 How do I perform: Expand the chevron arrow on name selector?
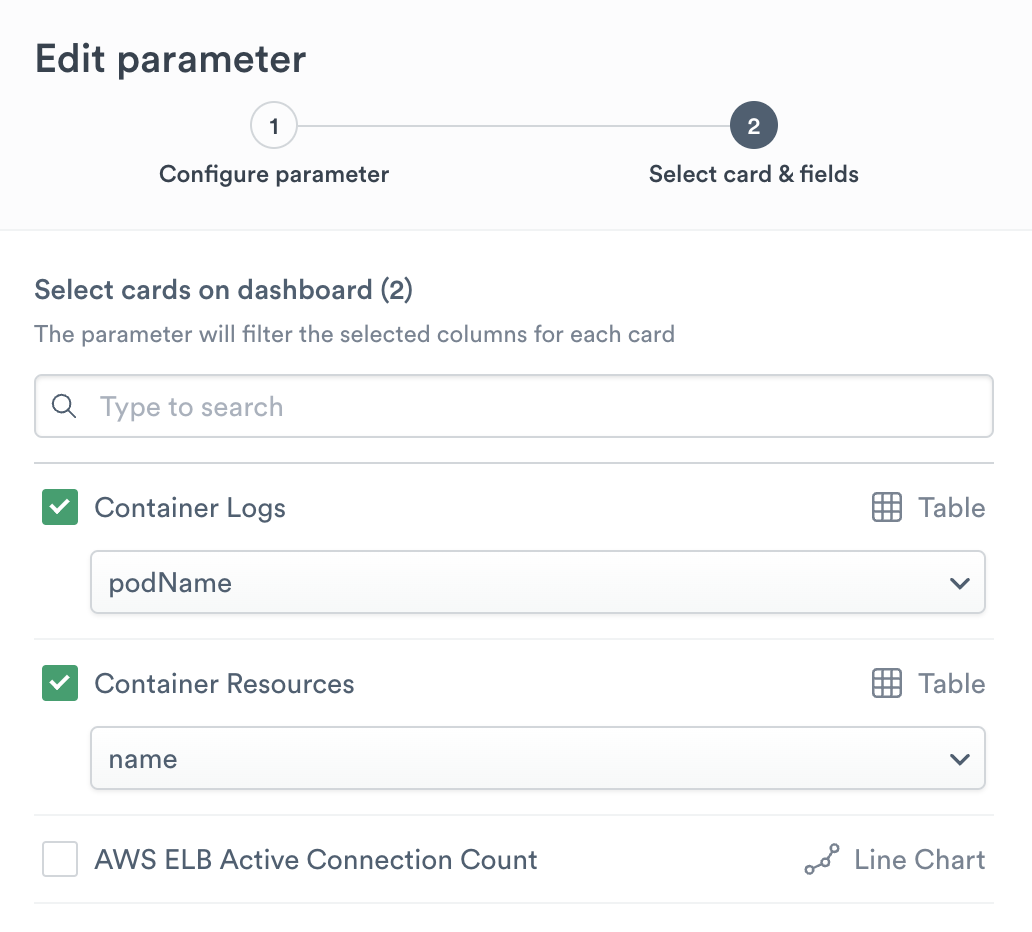(960, 759)
